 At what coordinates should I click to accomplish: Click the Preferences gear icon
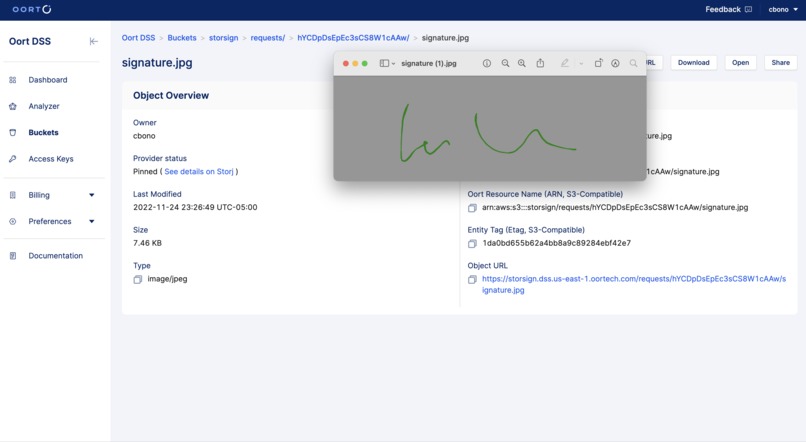tap(13, 221)
